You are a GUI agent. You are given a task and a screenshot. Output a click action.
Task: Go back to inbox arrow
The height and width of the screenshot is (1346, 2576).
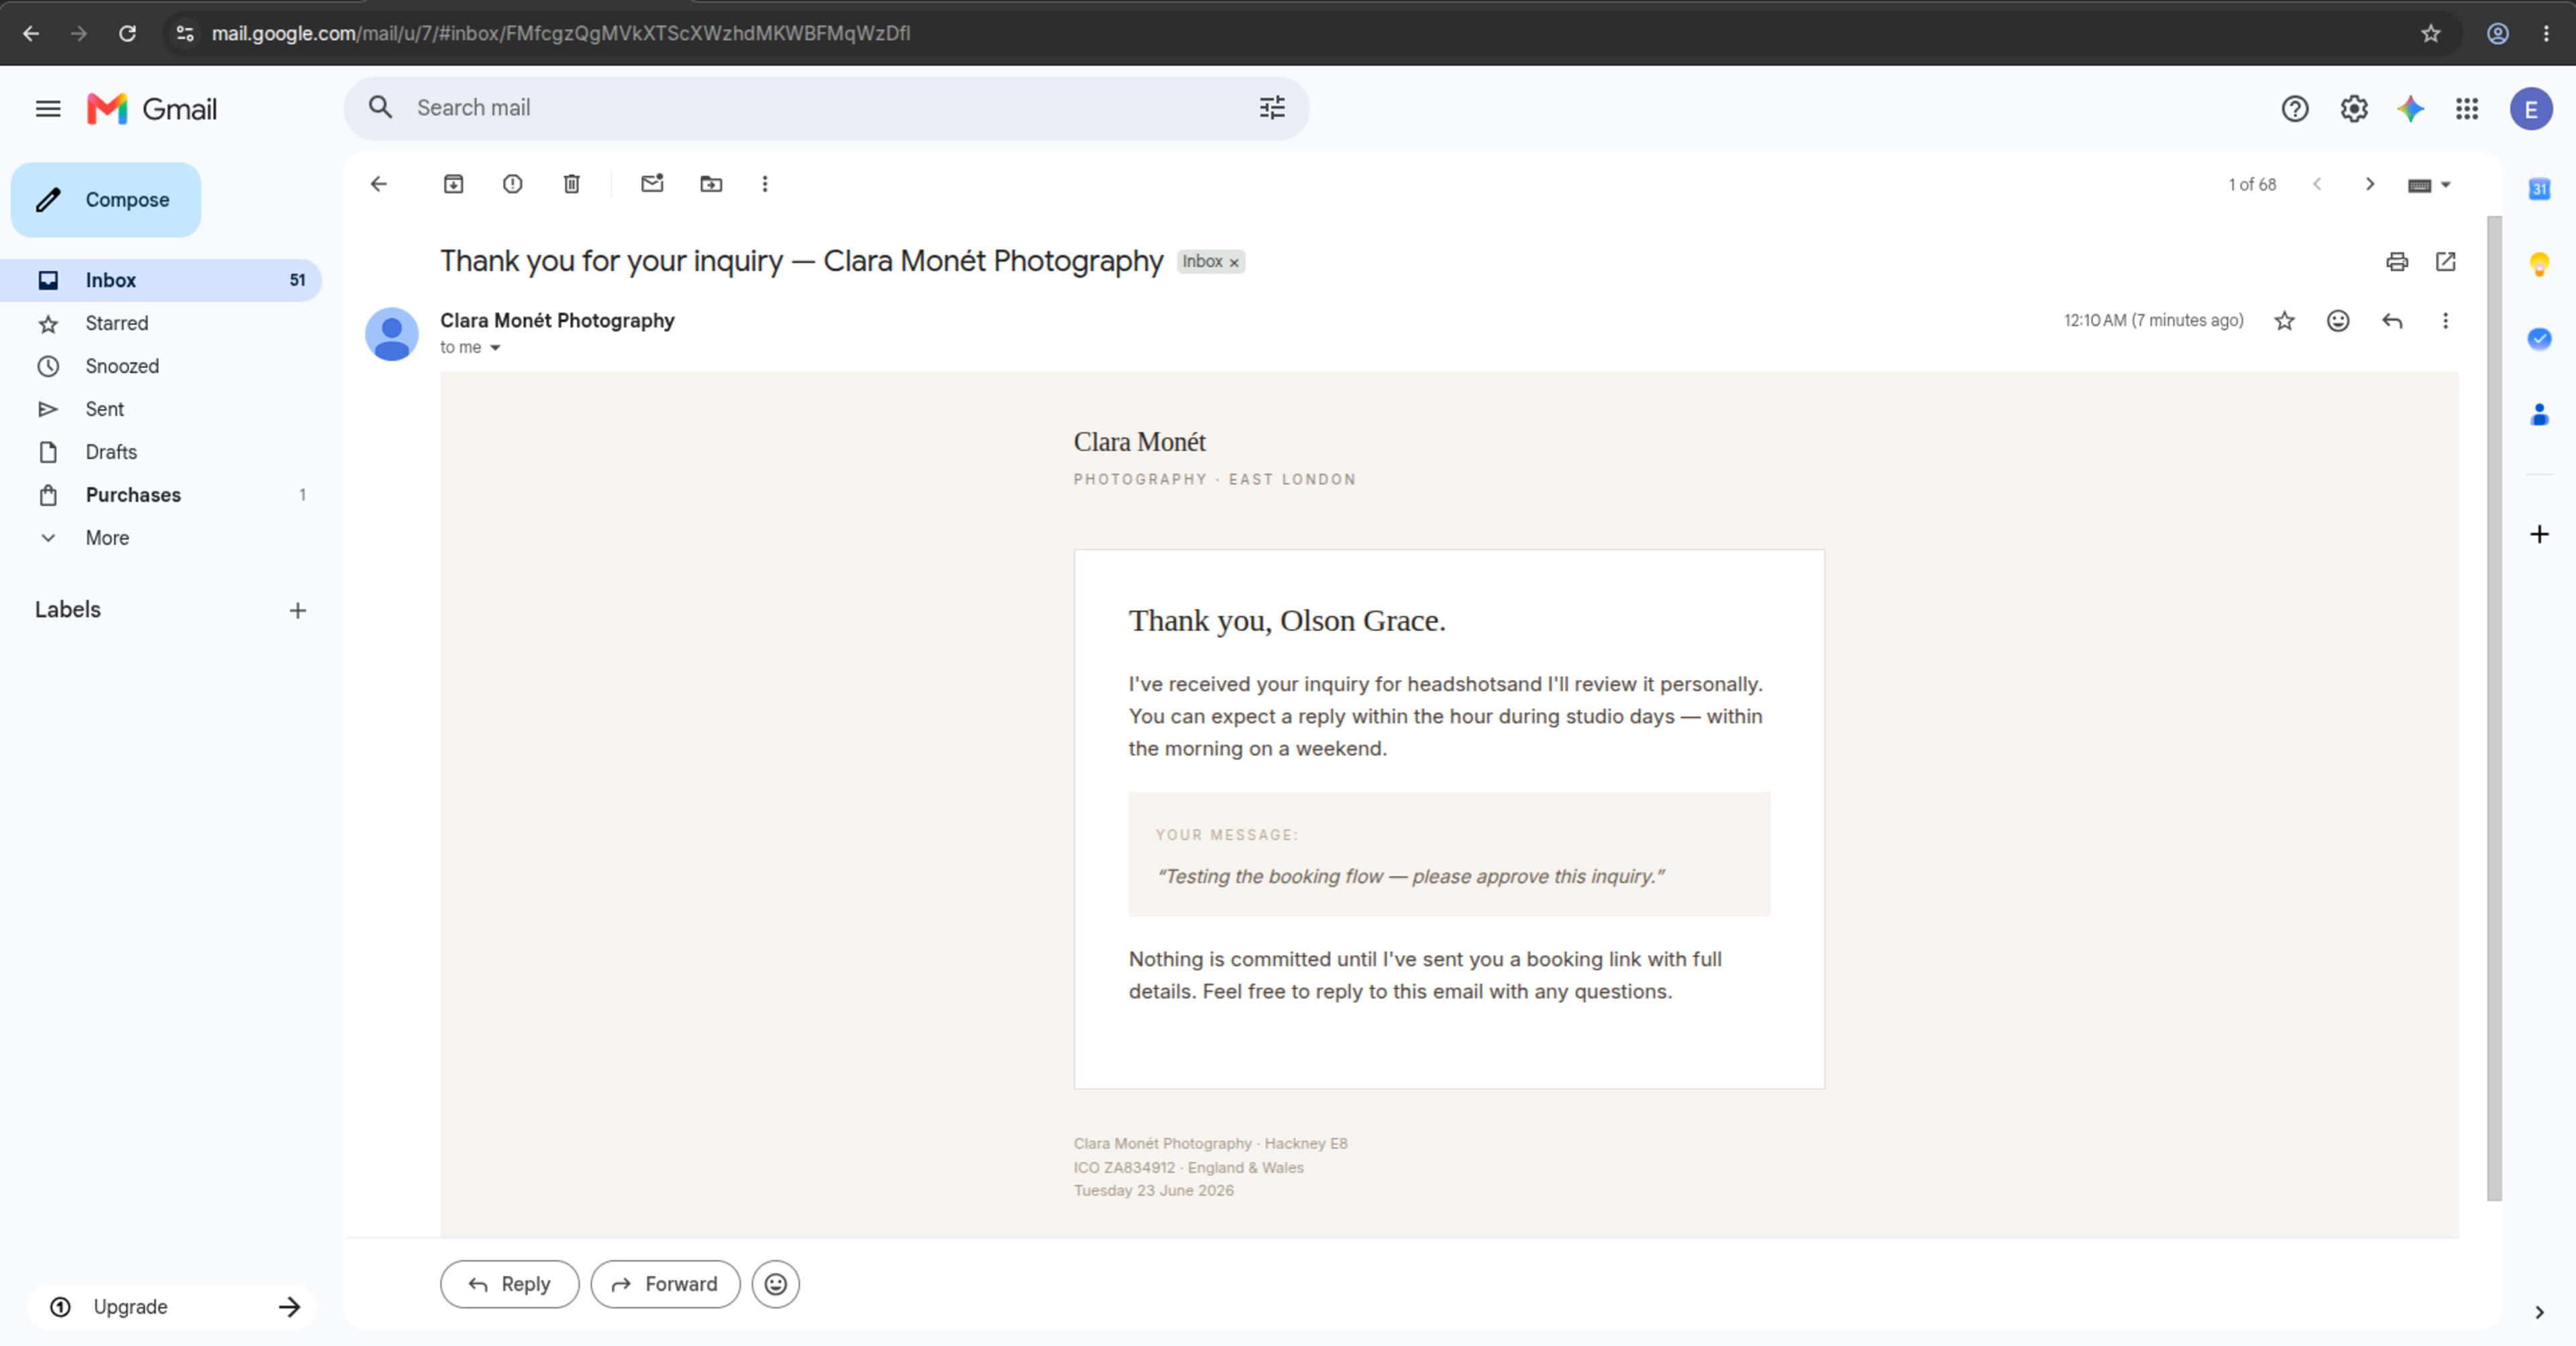tap(378, 184)
